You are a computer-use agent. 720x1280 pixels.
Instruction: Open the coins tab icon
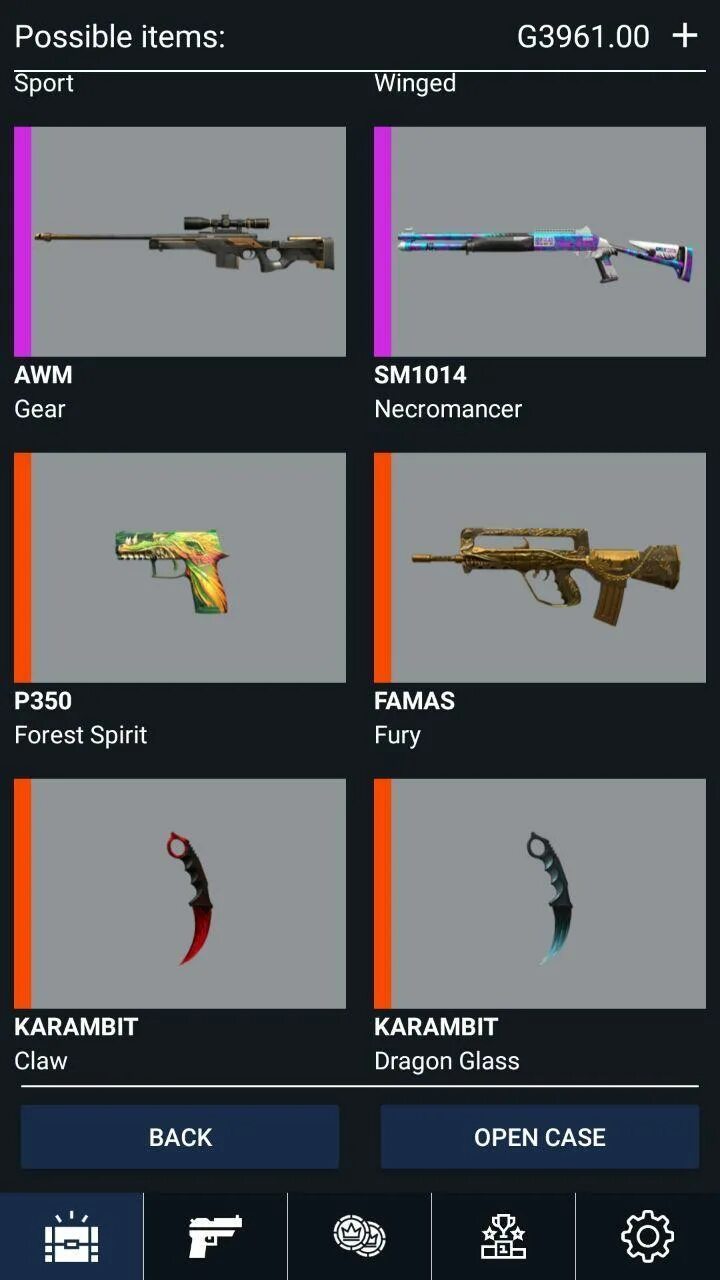359,1235
